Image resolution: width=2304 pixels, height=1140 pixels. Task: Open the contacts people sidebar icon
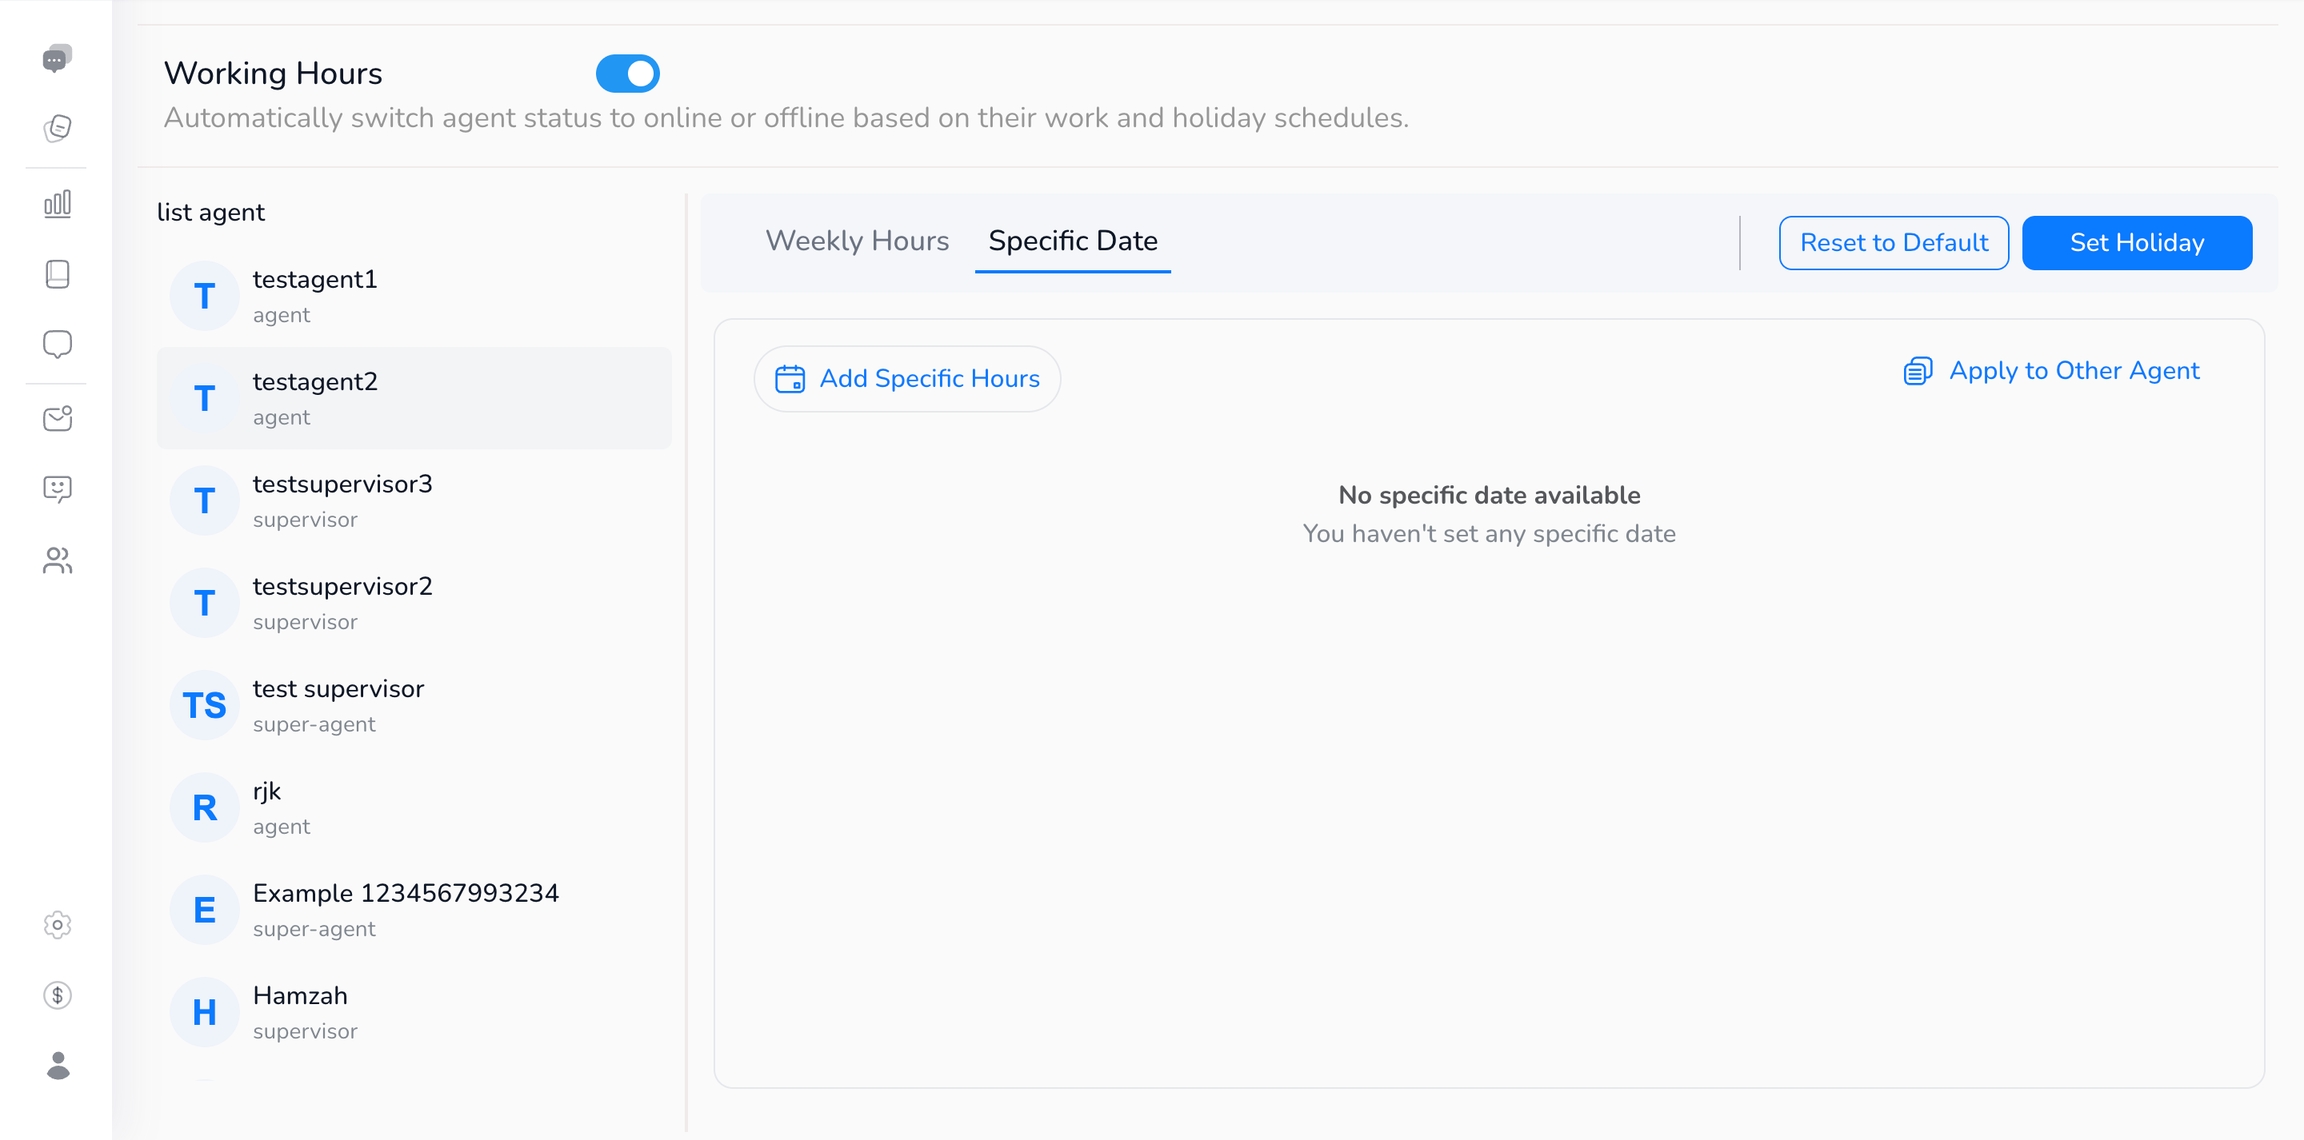(x=57, y=561)
